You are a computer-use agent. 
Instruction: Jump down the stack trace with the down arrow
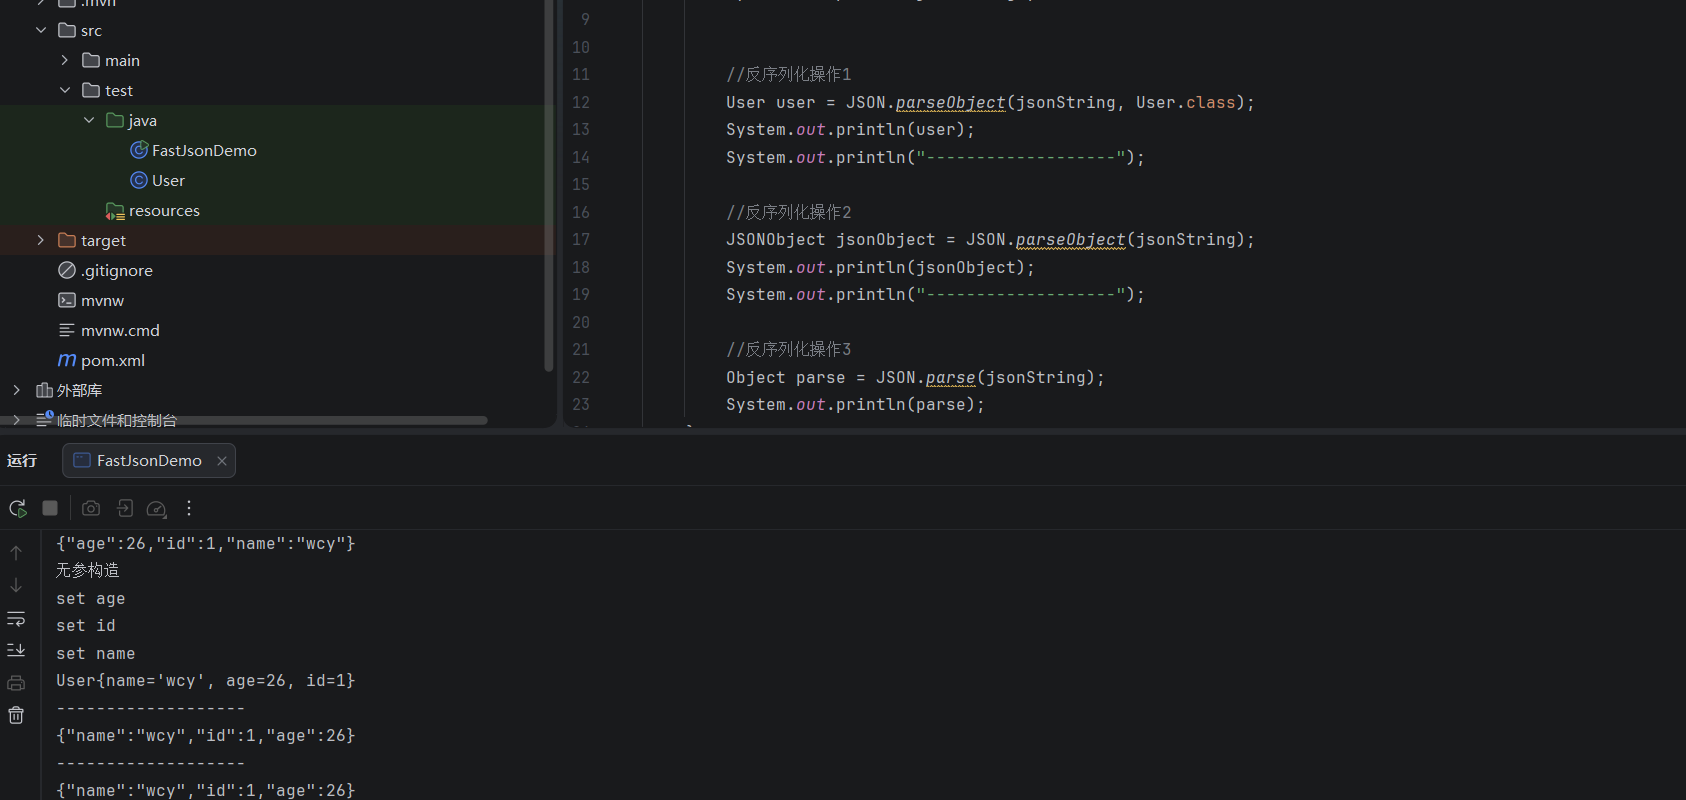pyautogui.click(x=16, y=585)
